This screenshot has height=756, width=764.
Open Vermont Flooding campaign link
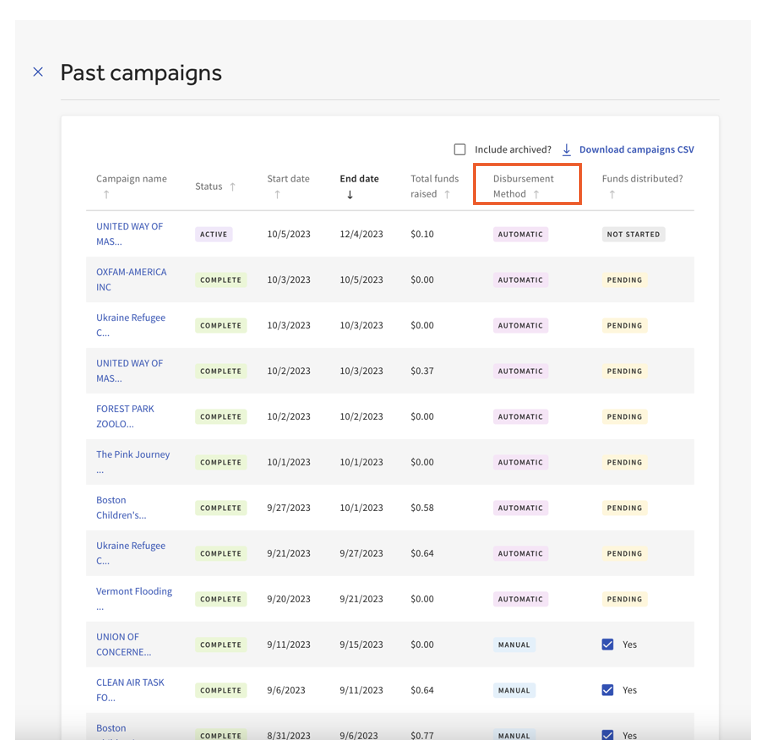coord(133,592)
